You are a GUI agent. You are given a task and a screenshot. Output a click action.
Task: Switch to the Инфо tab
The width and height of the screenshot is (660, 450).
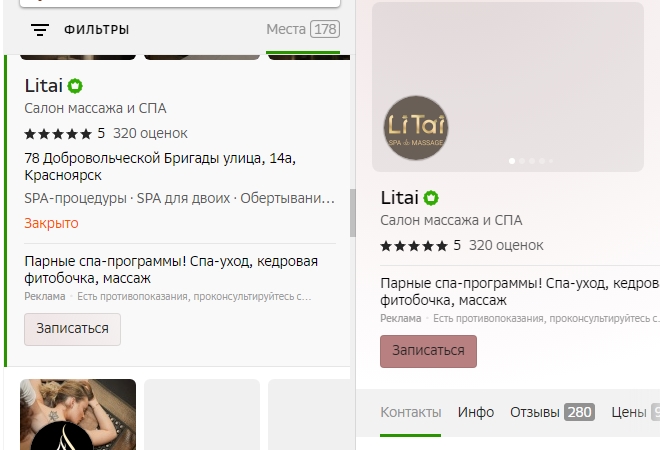coord(476,412)
